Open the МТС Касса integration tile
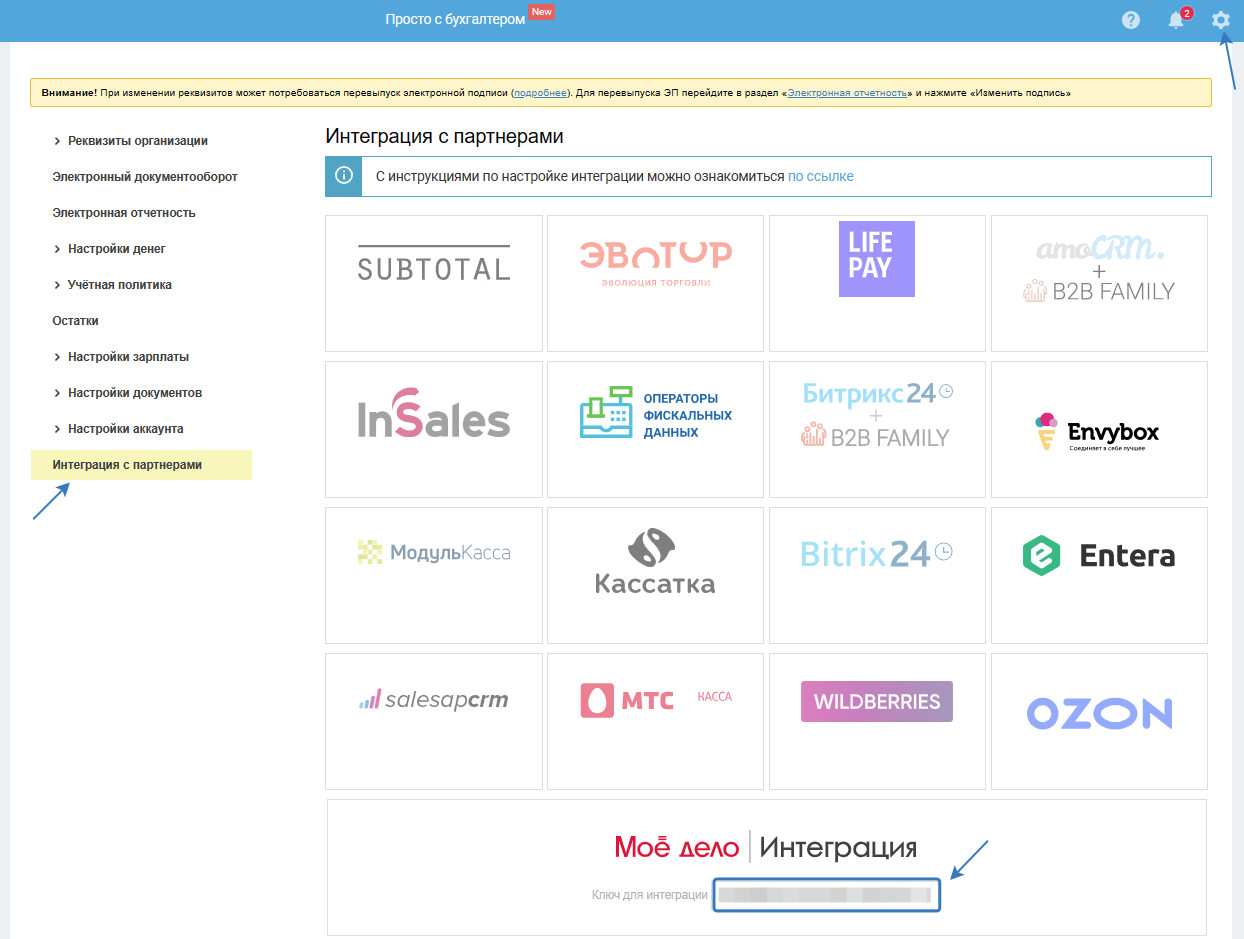Viewport: 1244px width, 939px height. tap(656, 721)
